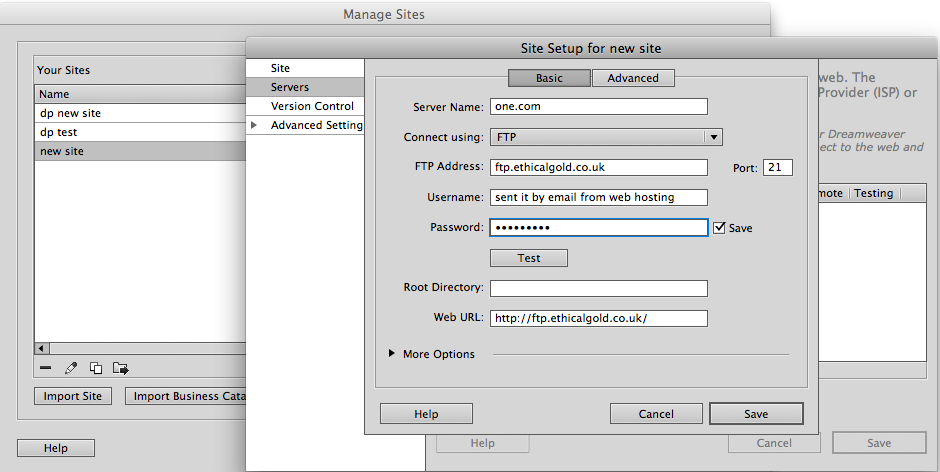940x472 pixels.
Task: Click the export site folder icon
Action: pos(121,368)
